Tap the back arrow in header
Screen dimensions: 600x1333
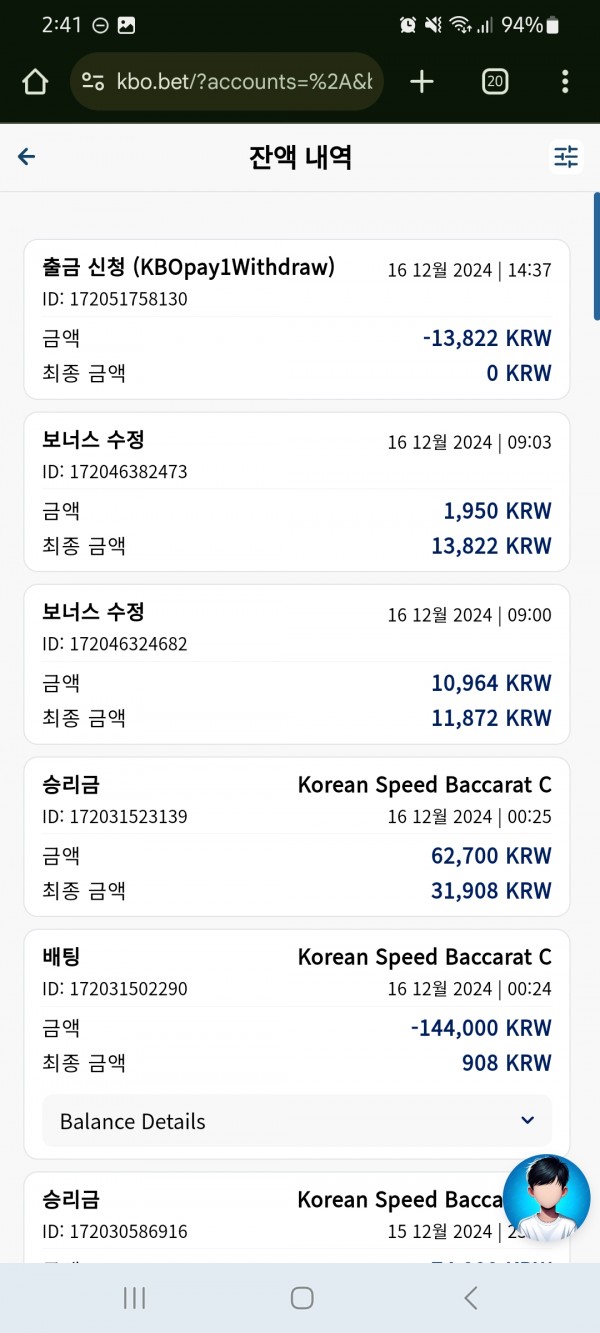(x=27, y=156)
